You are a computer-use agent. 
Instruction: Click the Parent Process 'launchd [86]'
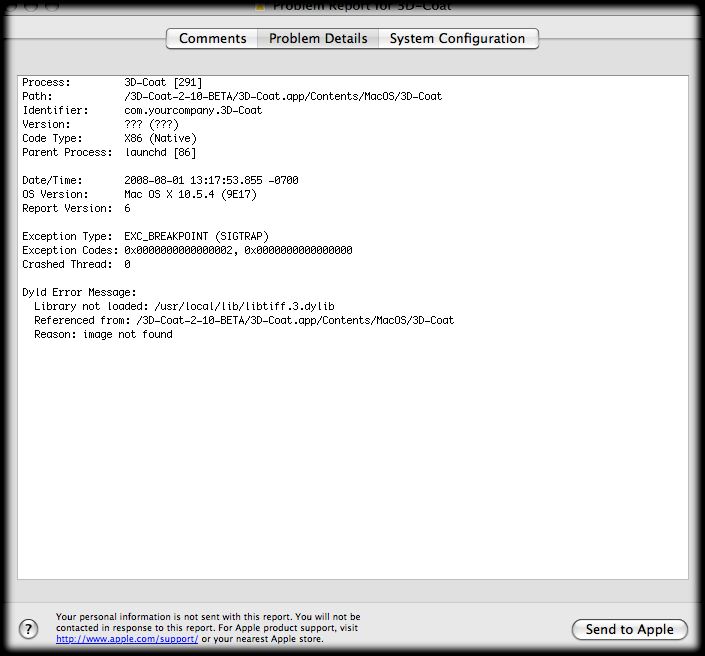[x=160, y=152]
